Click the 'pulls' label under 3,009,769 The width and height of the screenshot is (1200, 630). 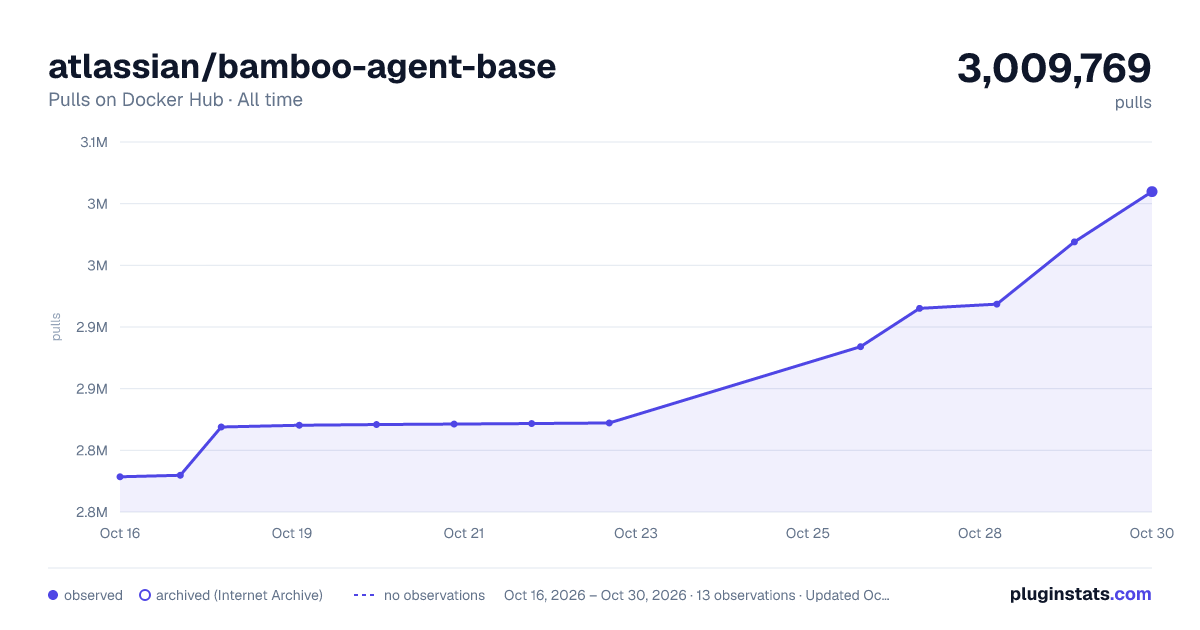click(x=1133, y=103)
